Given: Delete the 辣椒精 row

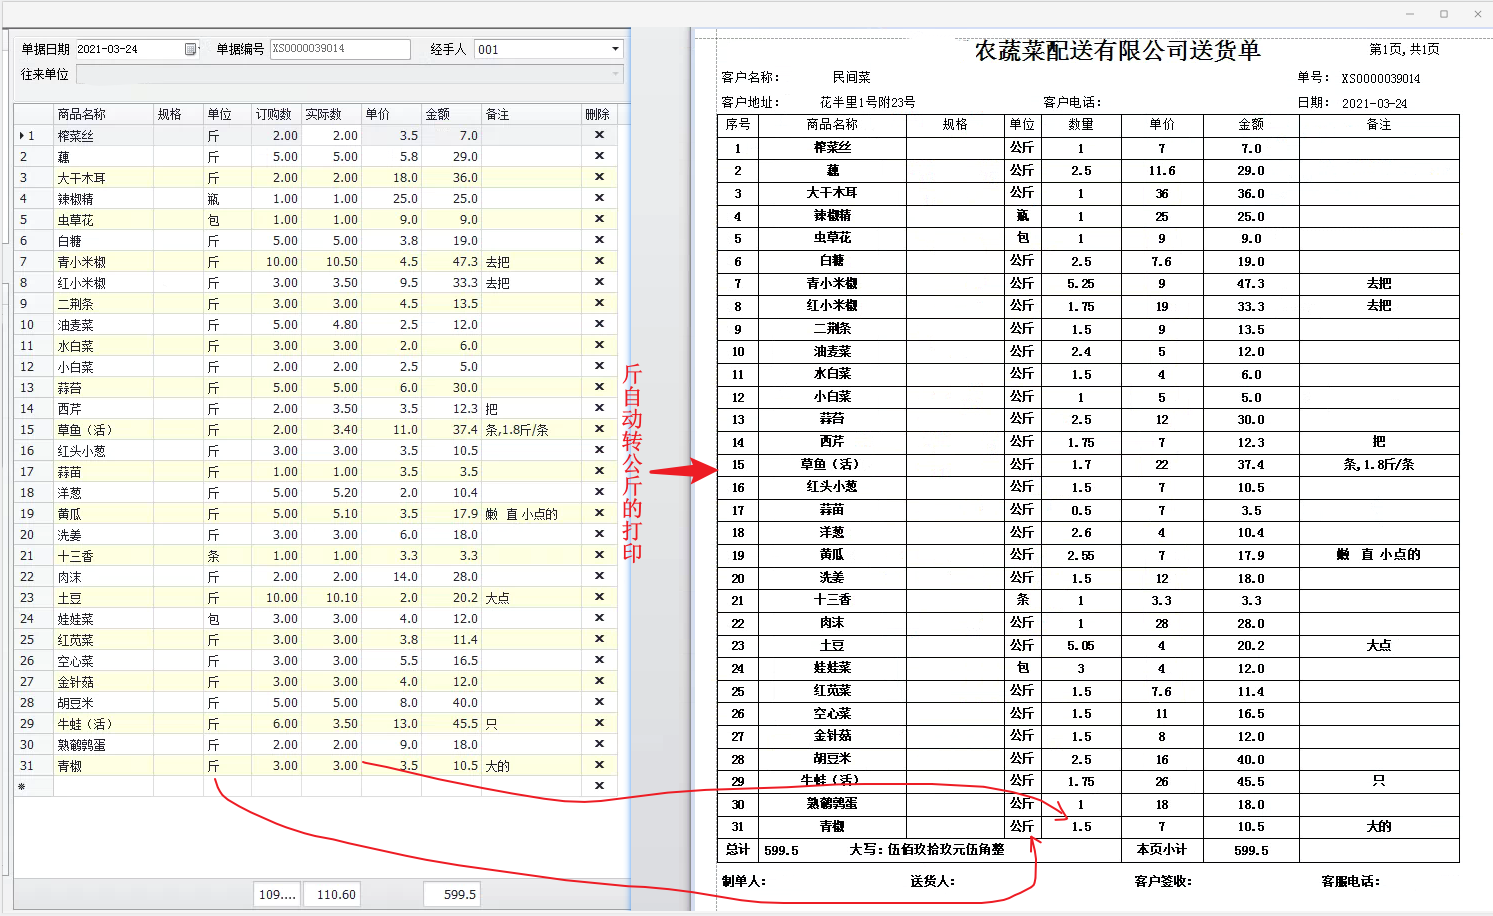Looking at the screenshot, I should (x=599, y=198).
